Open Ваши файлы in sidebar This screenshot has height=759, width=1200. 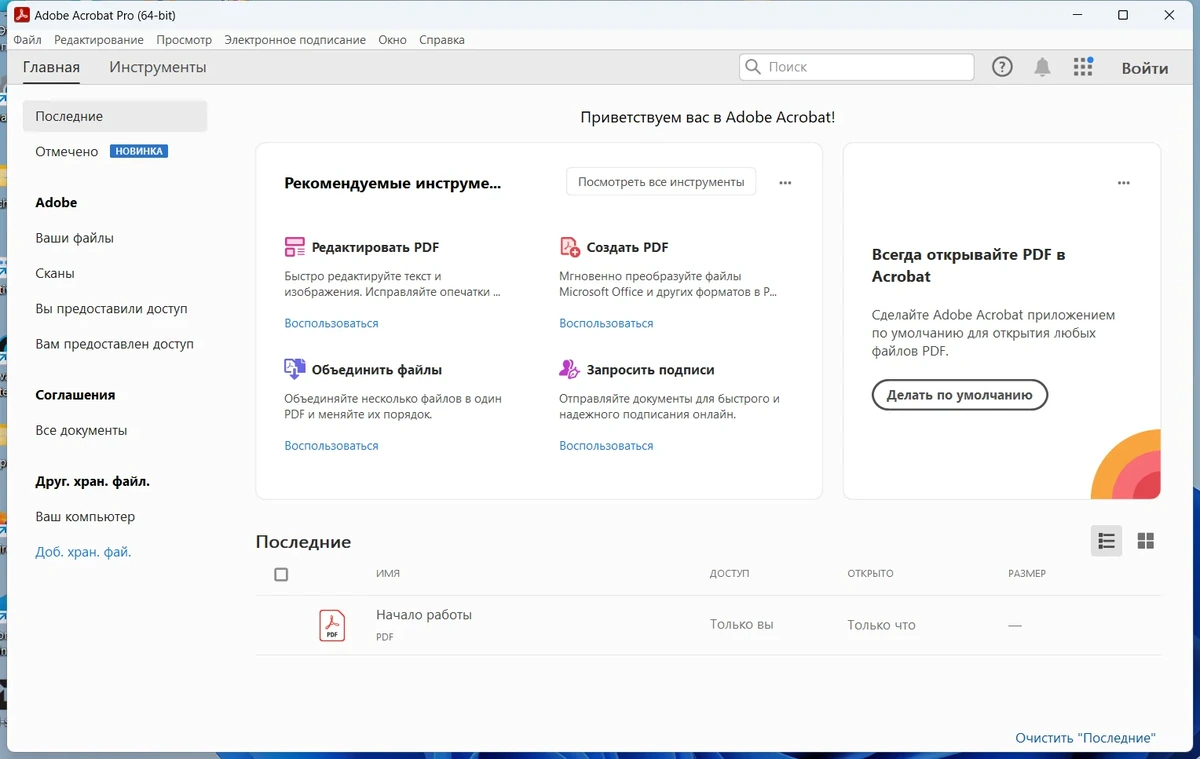click(74, 238)
